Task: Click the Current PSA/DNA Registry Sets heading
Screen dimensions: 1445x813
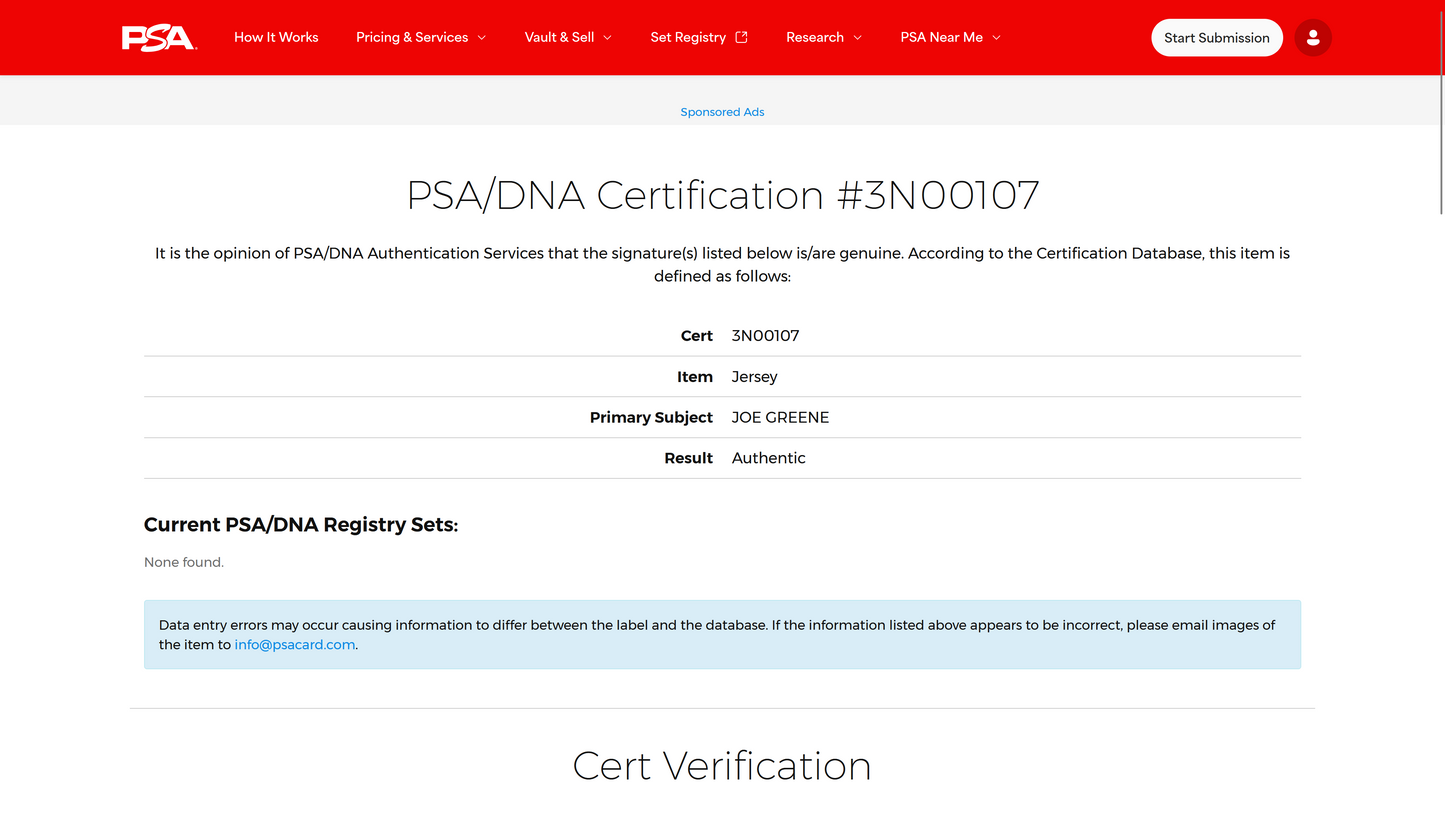Action: point(301,525)
